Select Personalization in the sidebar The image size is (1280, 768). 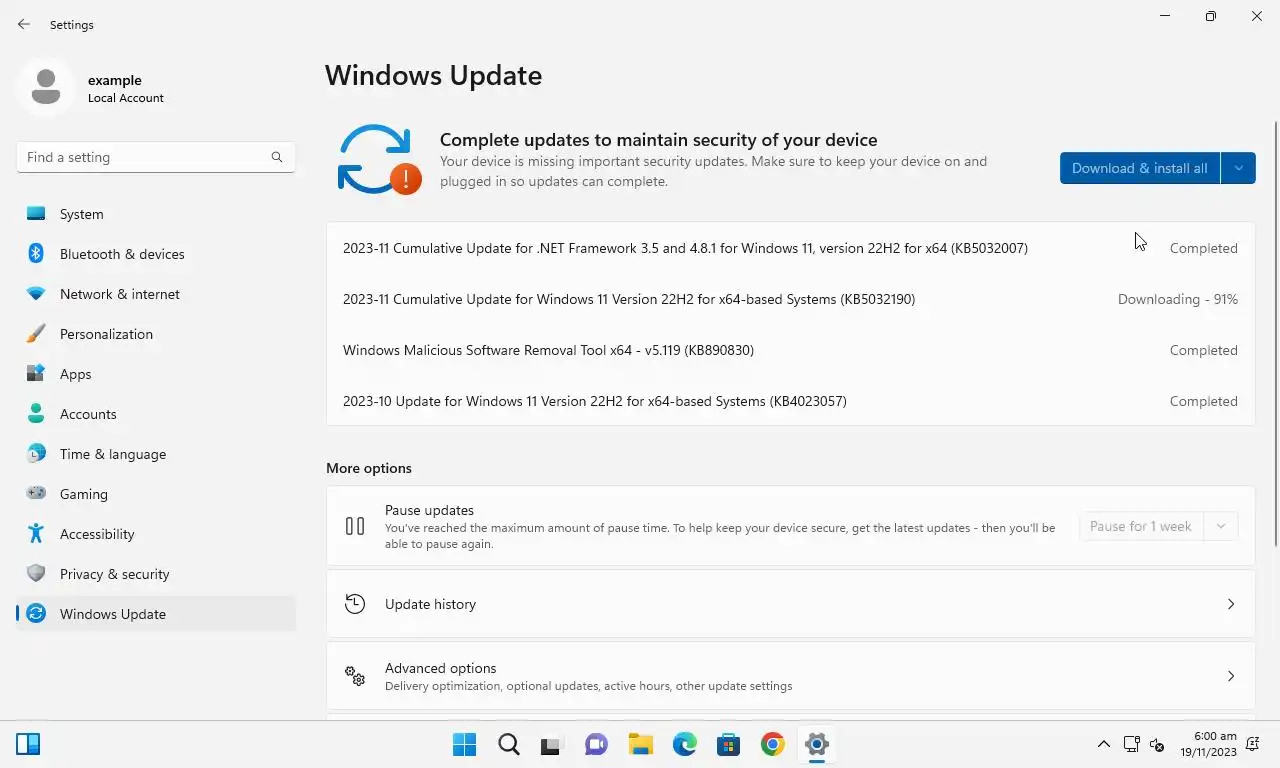pyautogui.click(x=156, y=334)
